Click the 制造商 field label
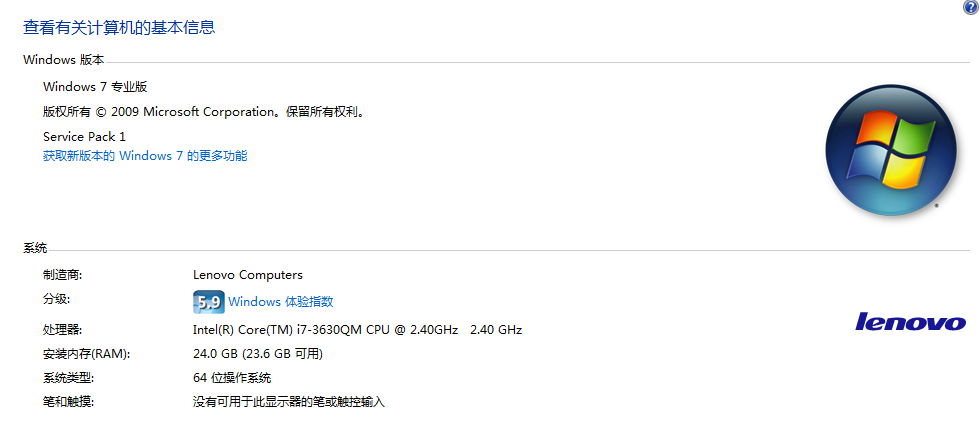This screenshot has width=980, height=425. coord(62,275)
